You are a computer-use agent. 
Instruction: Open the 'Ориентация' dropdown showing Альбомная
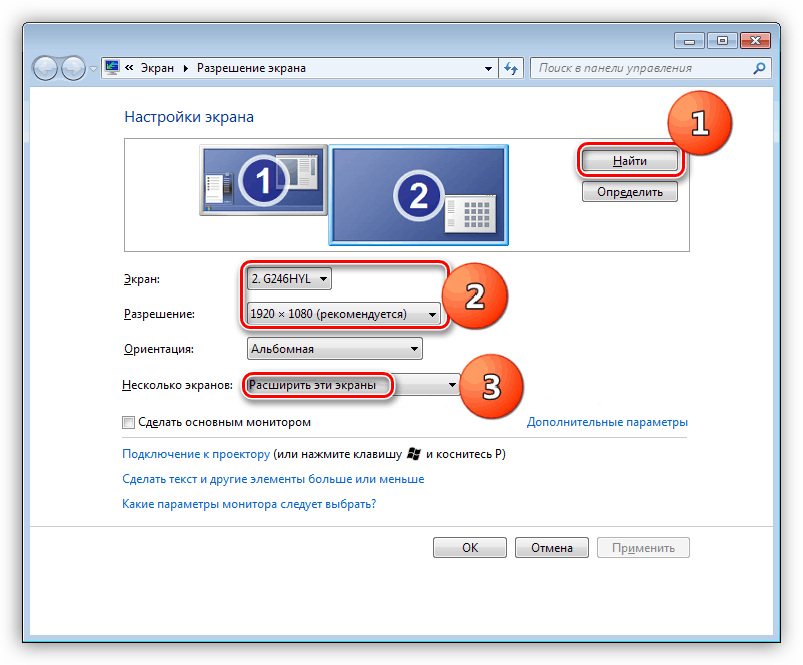335,349
